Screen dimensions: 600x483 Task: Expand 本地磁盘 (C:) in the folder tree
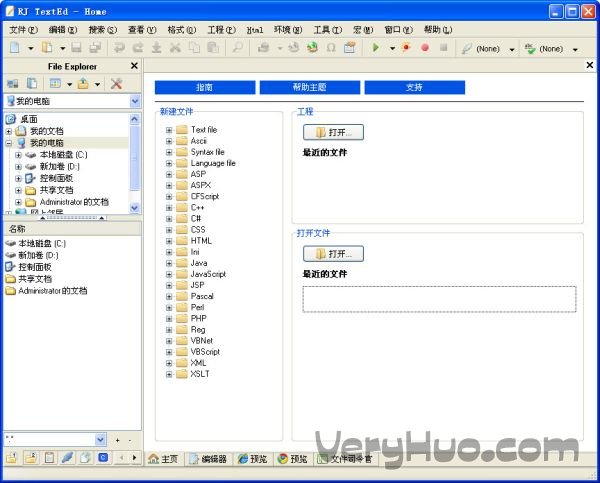click(x=19, y=155)
